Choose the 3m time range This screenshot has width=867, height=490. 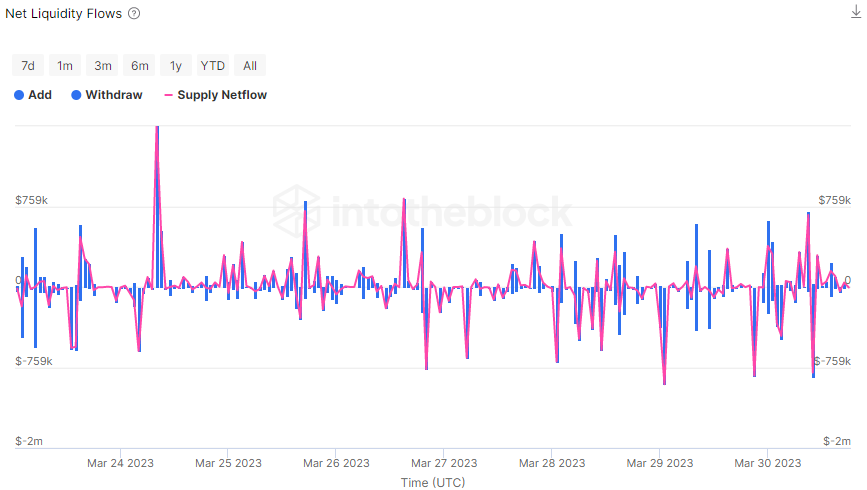pos(102,65)
